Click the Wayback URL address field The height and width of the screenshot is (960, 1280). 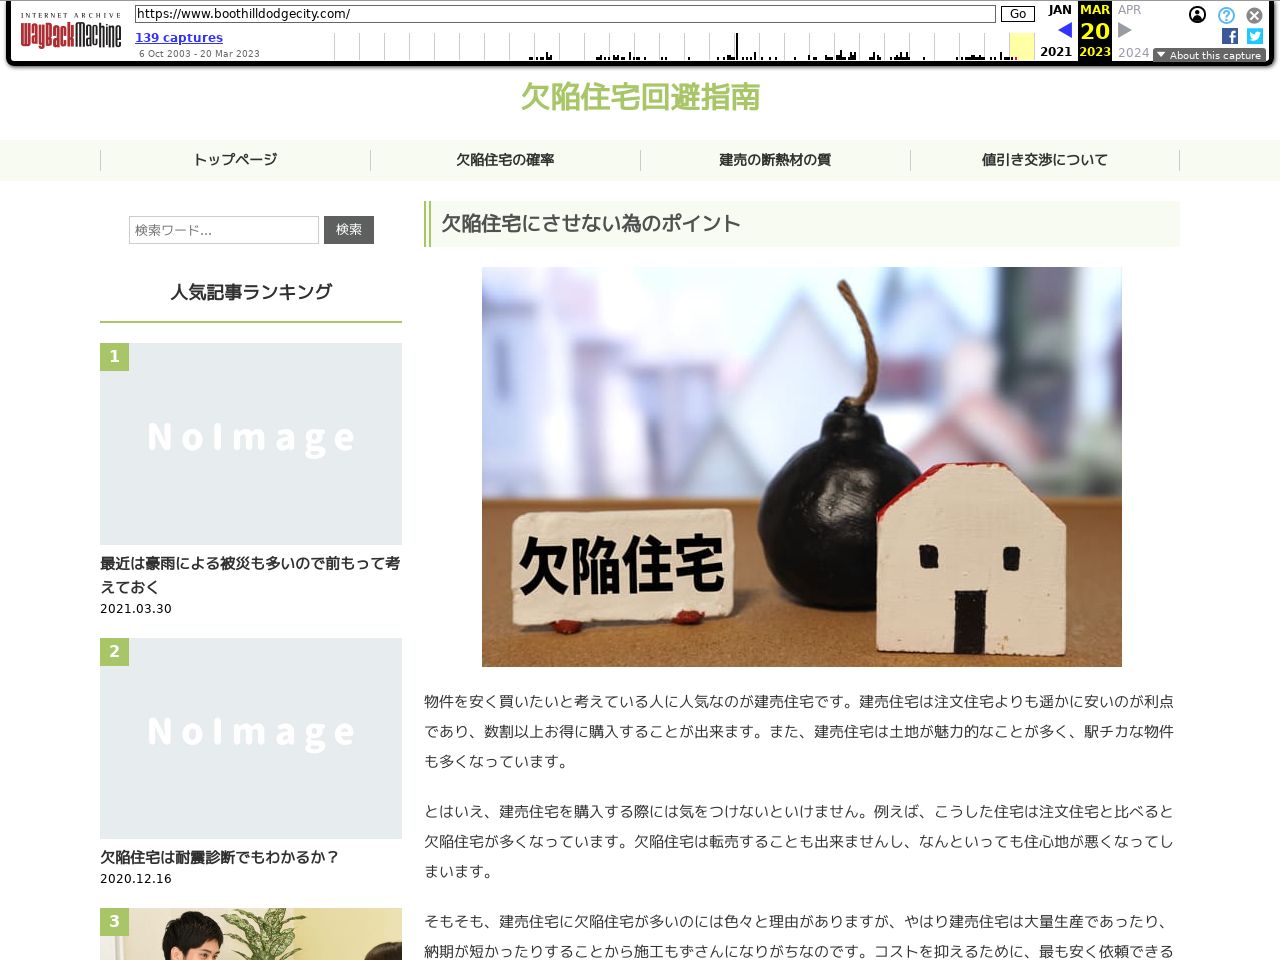click(565, 14)
